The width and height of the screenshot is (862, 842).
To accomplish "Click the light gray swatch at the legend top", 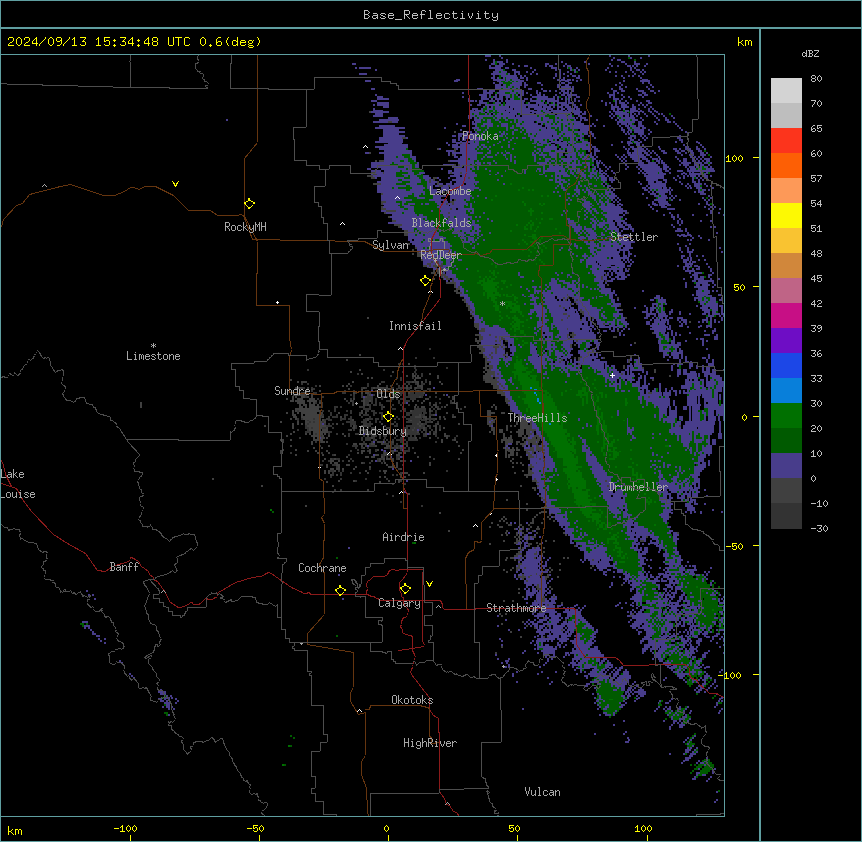I will pyautogui.click(x=786, y=91).
